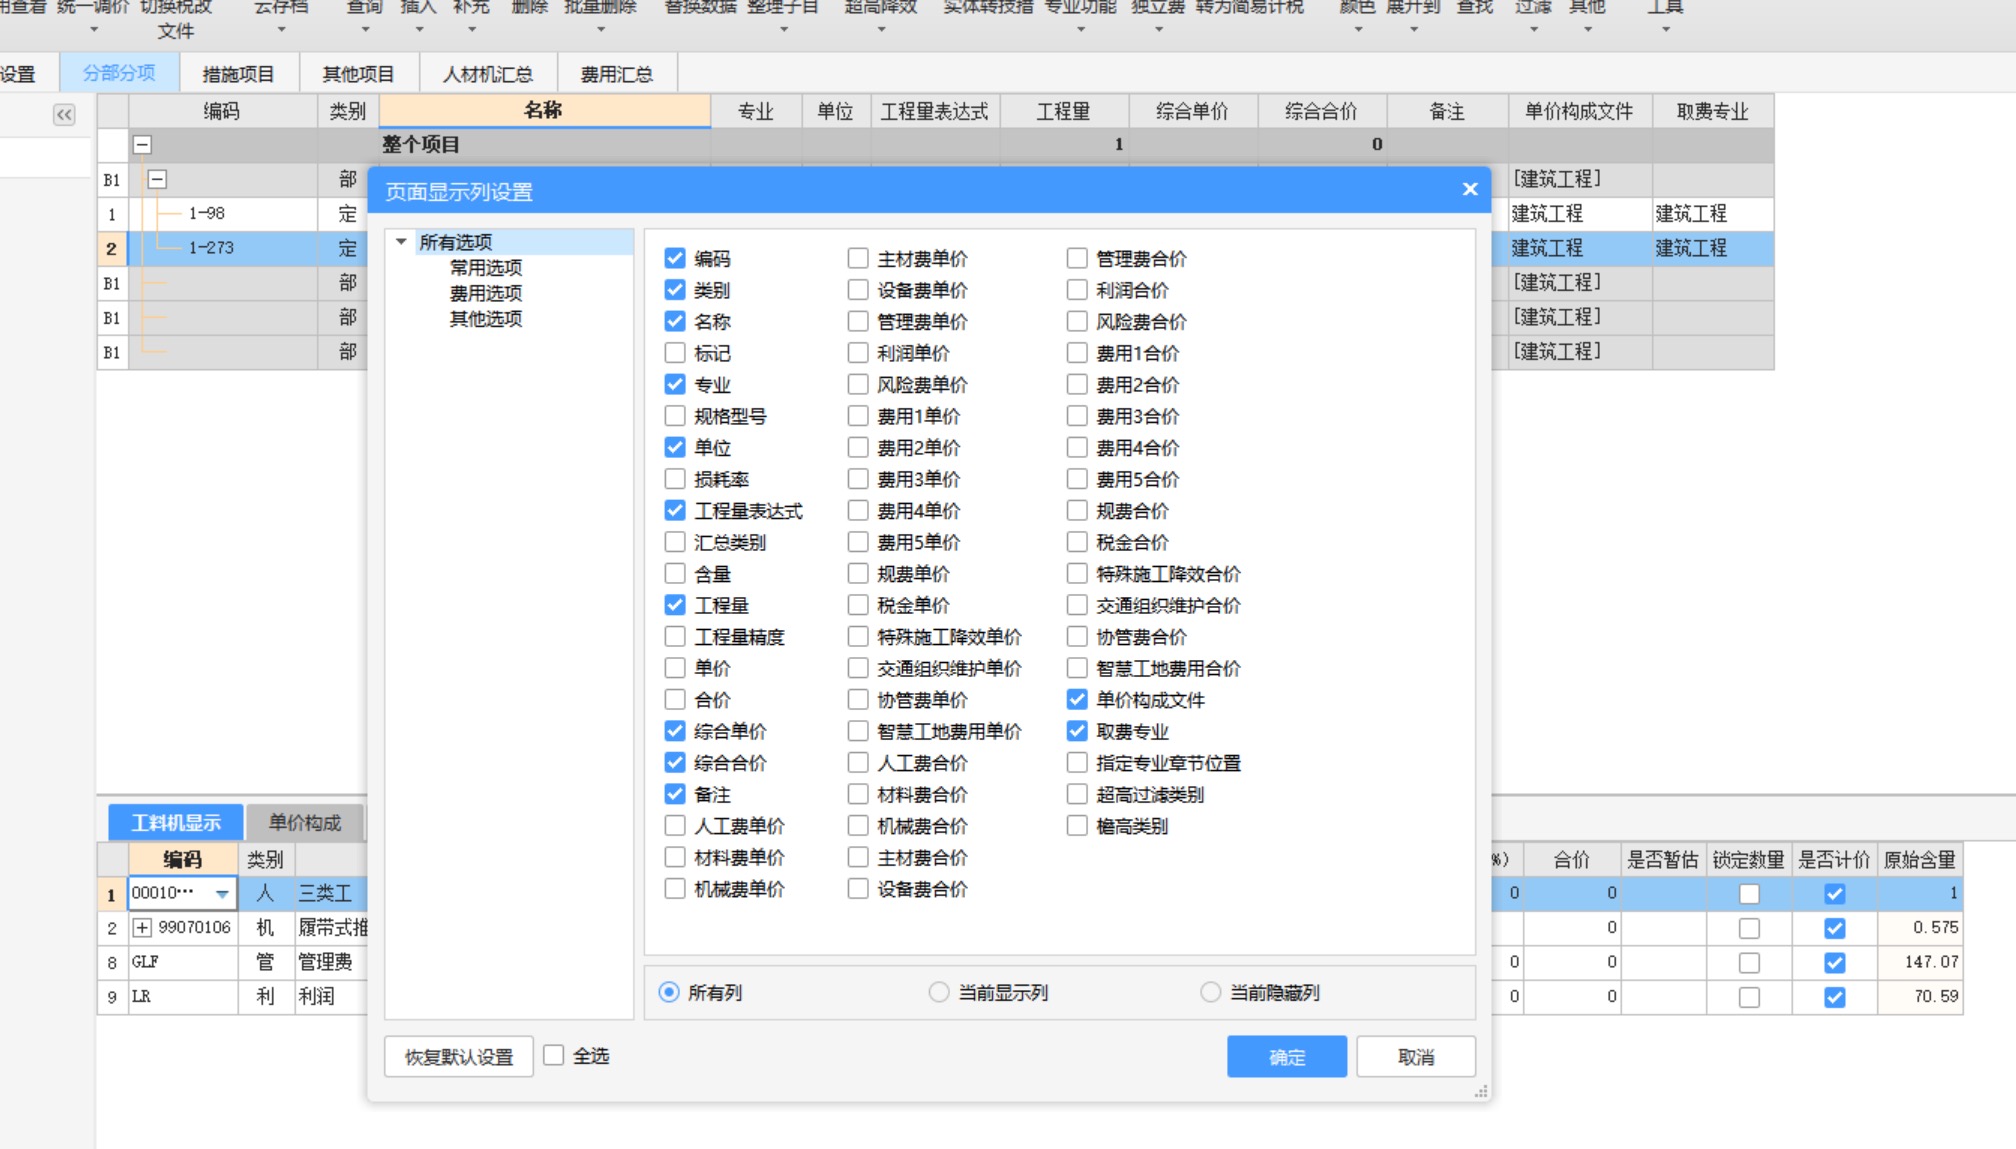Select the 所有列 radio button

pos(669,992)
